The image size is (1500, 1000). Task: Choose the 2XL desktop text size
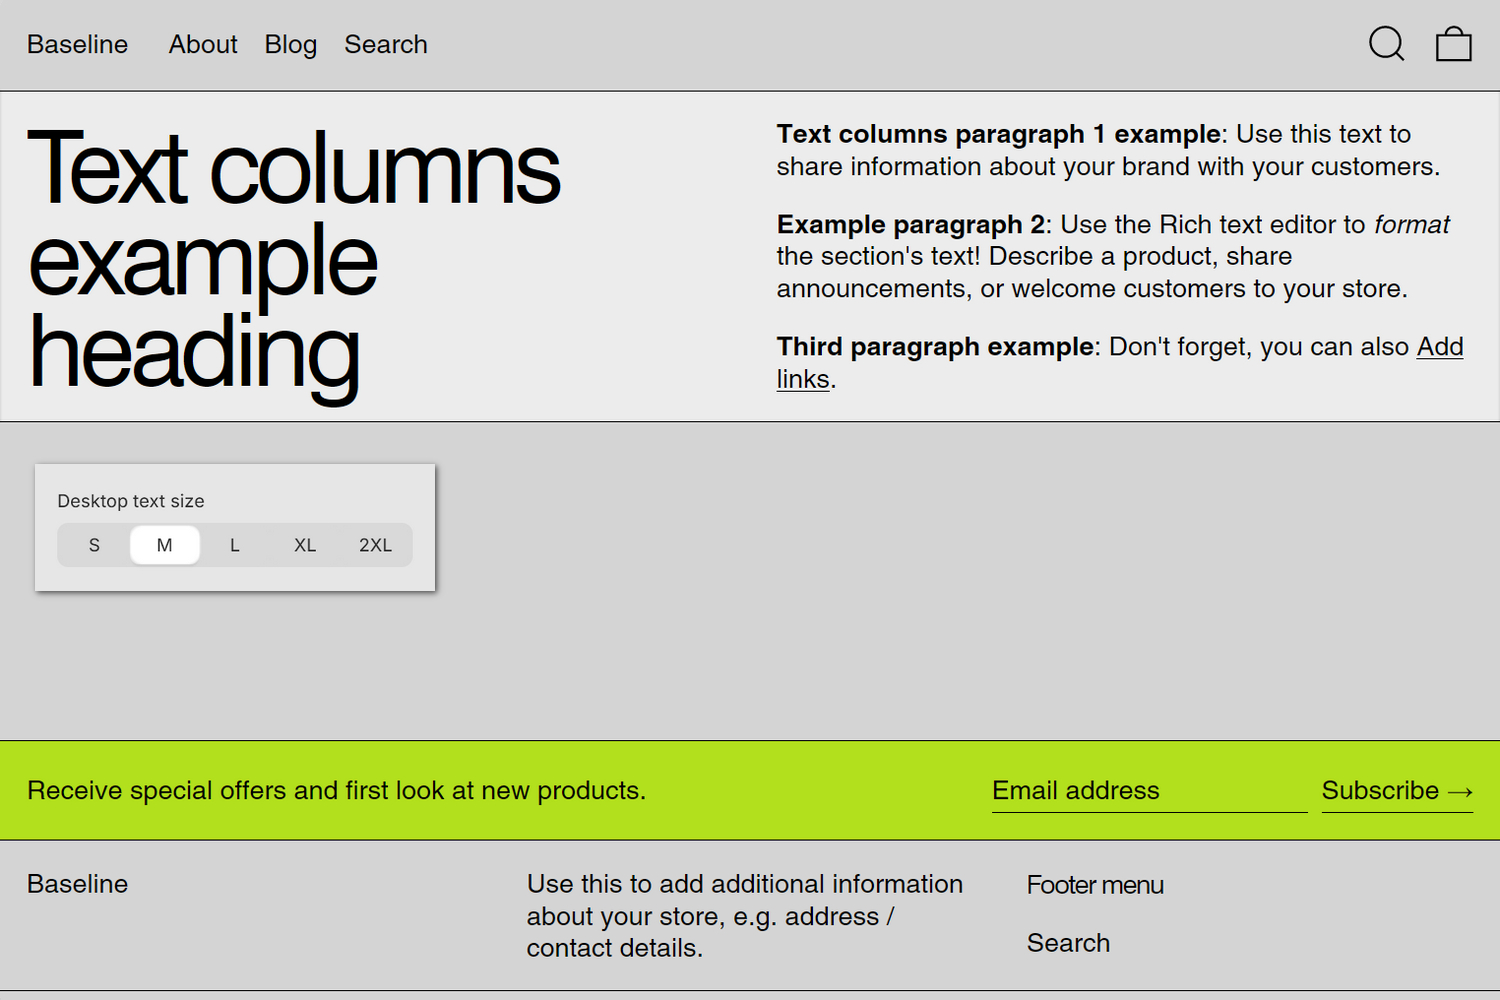[x=376, y=545]
